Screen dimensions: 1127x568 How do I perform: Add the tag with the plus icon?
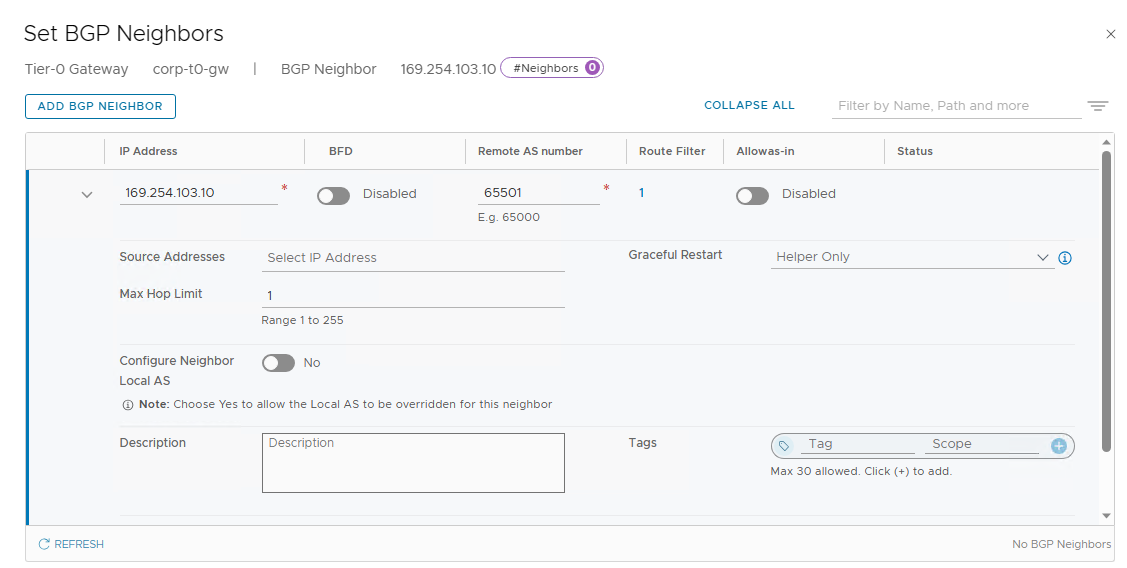pos(1059,446)
